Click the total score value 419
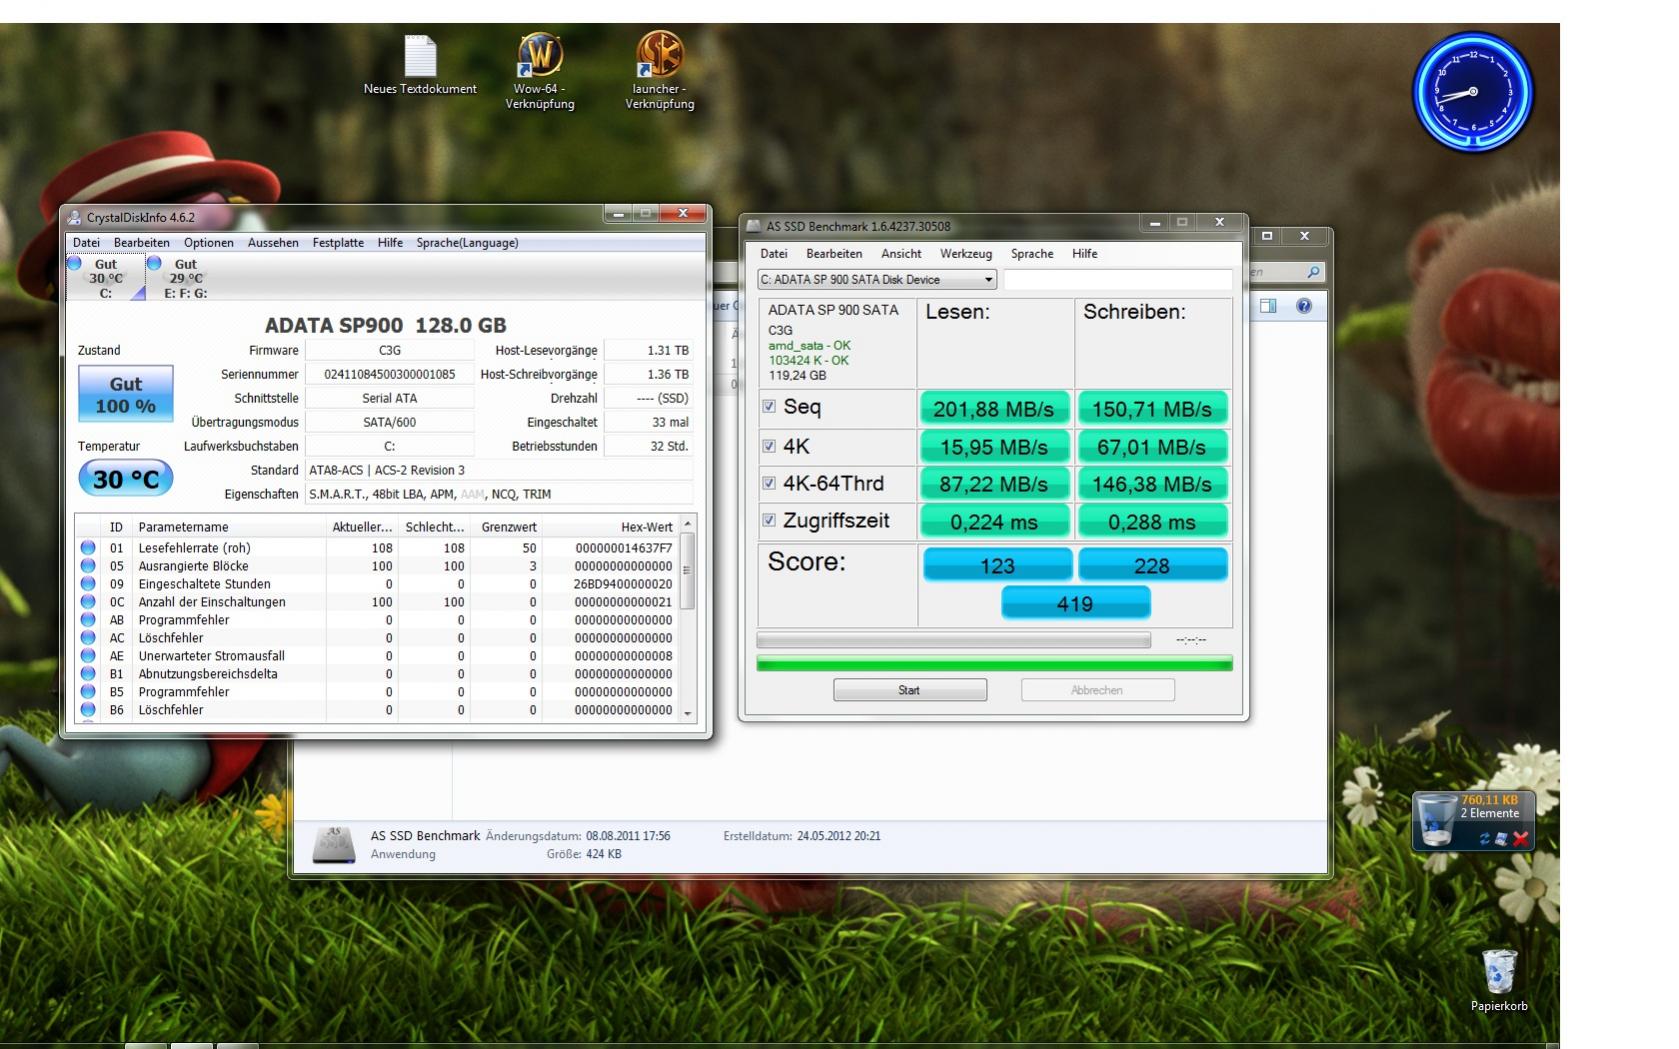 pyautogui.click(x=1076, y=604)
